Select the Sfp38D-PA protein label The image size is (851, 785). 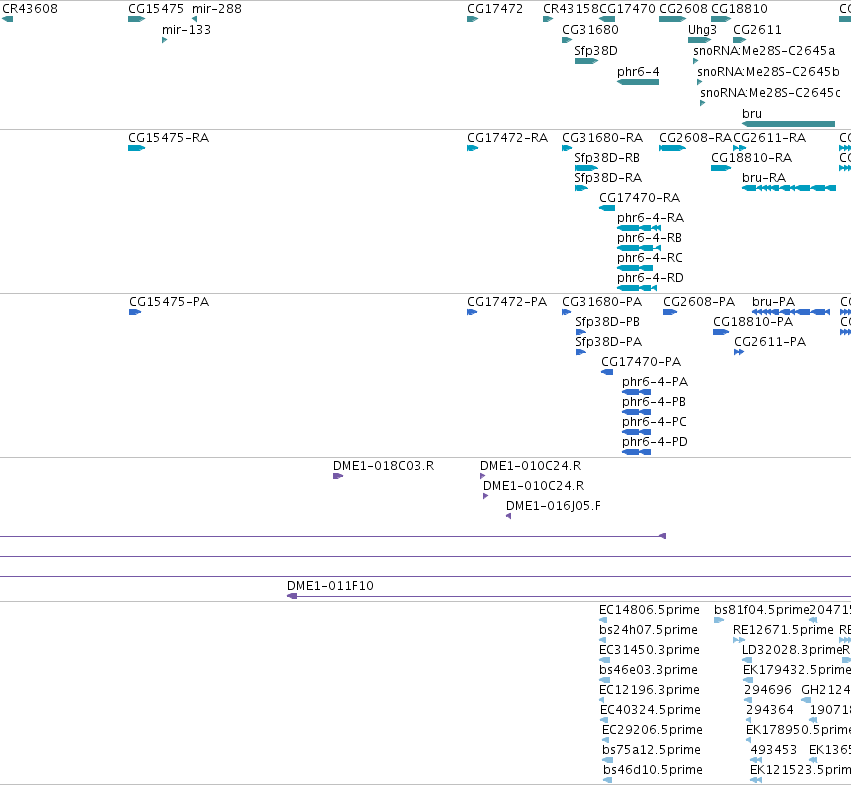click(608, 342)
